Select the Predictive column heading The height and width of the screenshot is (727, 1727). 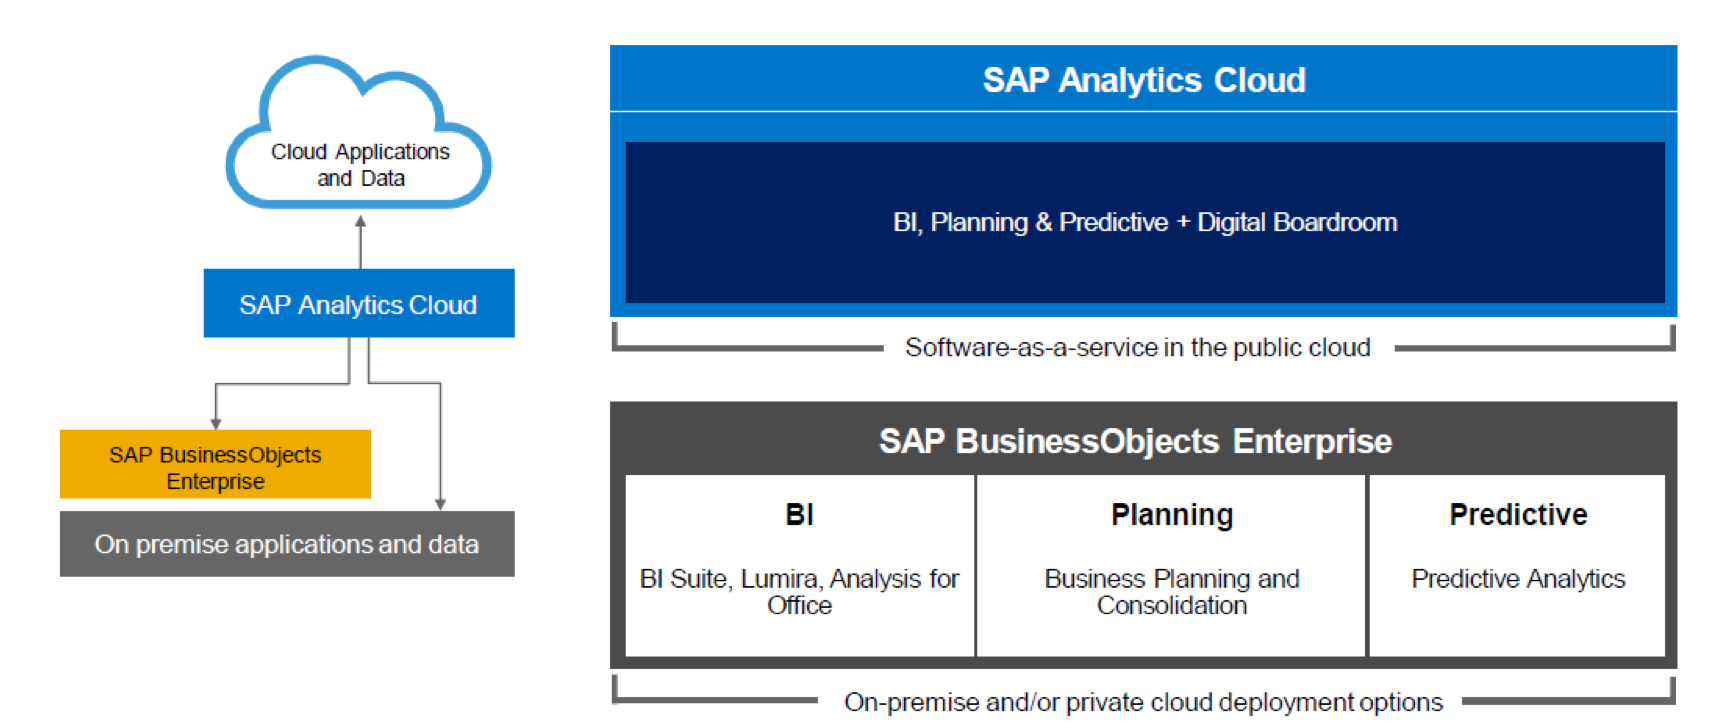1518,515
